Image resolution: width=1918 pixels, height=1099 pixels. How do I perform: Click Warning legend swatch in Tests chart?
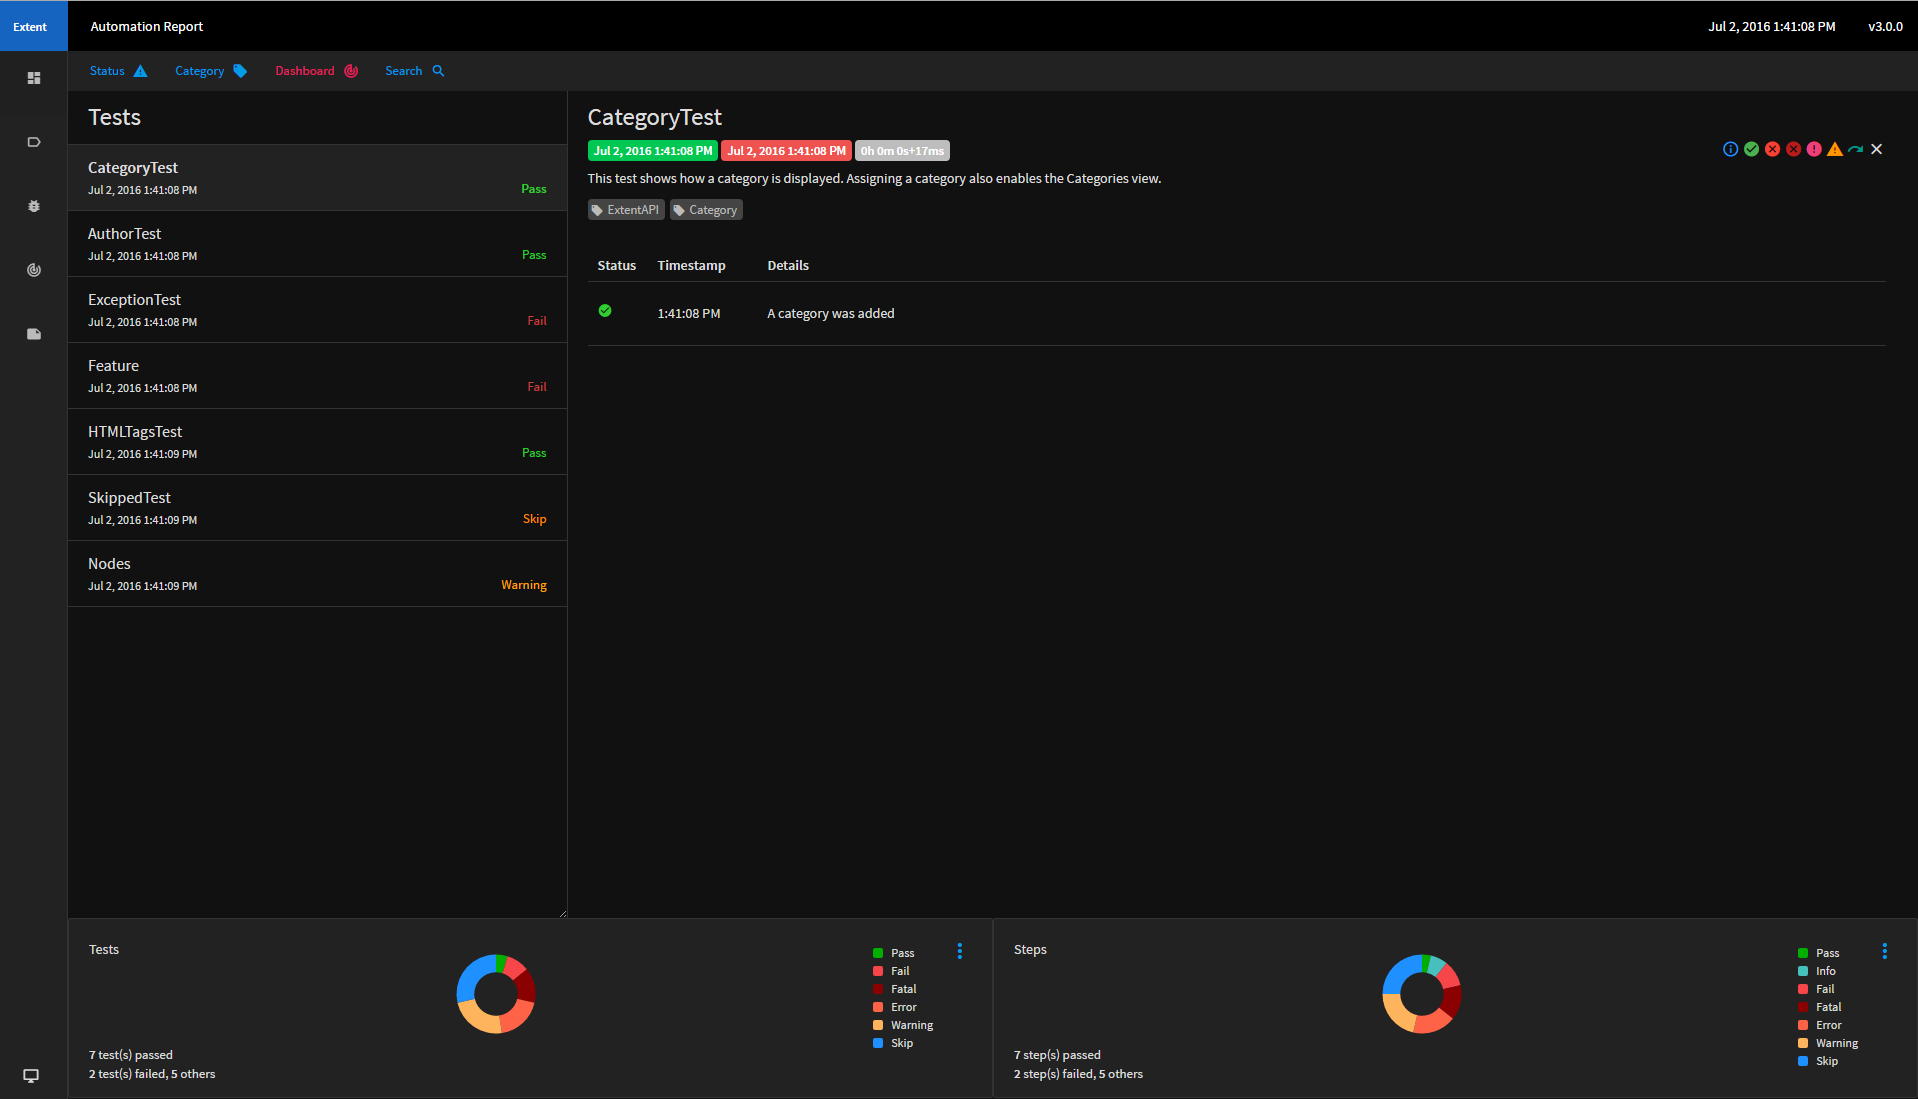coord(878,1025)
